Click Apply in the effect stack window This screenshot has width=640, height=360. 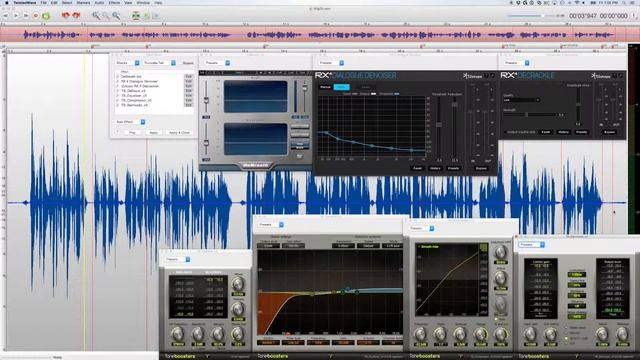coord(153,133)
